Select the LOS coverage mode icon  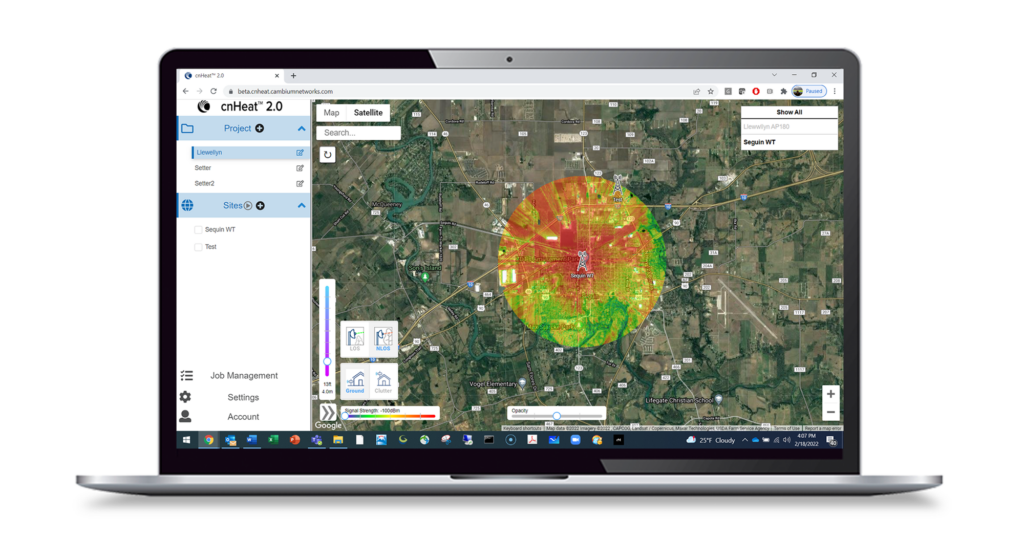[356, 338]
